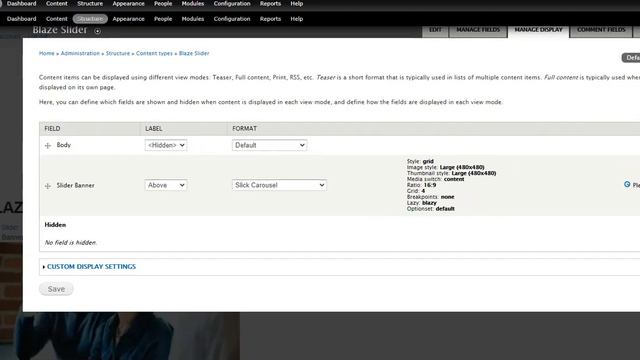Click the Blaze Slider breadcrumb link

[x=194, y=53]
